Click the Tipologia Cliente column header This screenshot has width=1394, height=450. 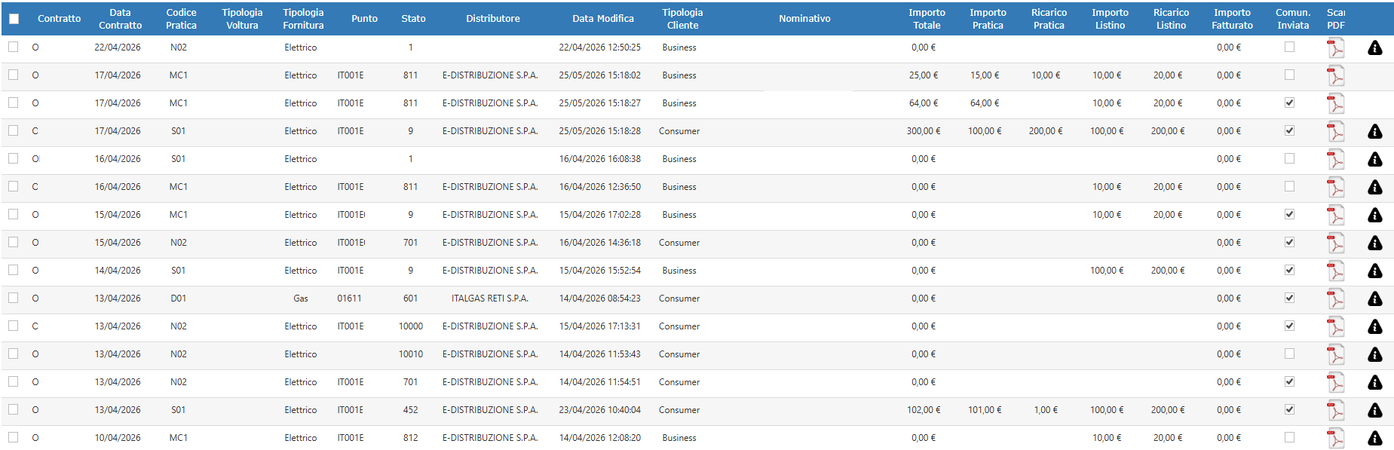click(x=683, y=19)
